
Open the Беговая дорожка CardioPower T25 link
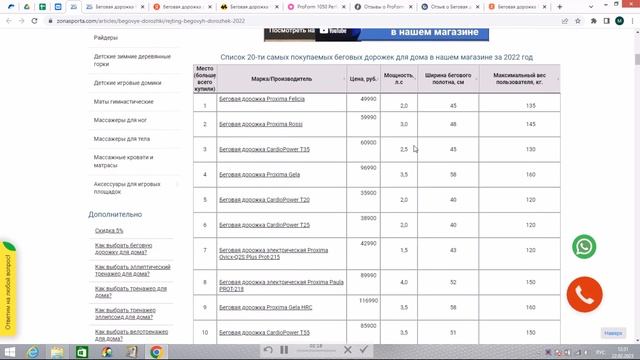coord(264,225)
